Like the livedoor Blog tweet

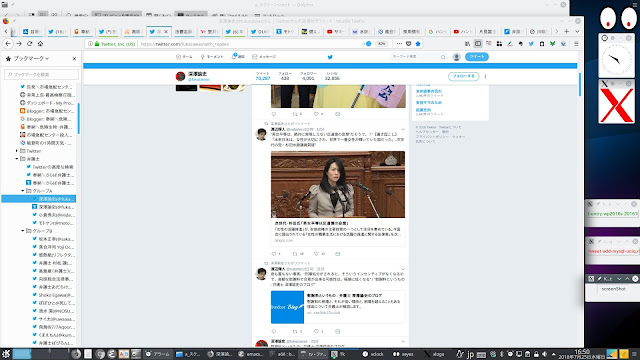[x=316, y=331]
